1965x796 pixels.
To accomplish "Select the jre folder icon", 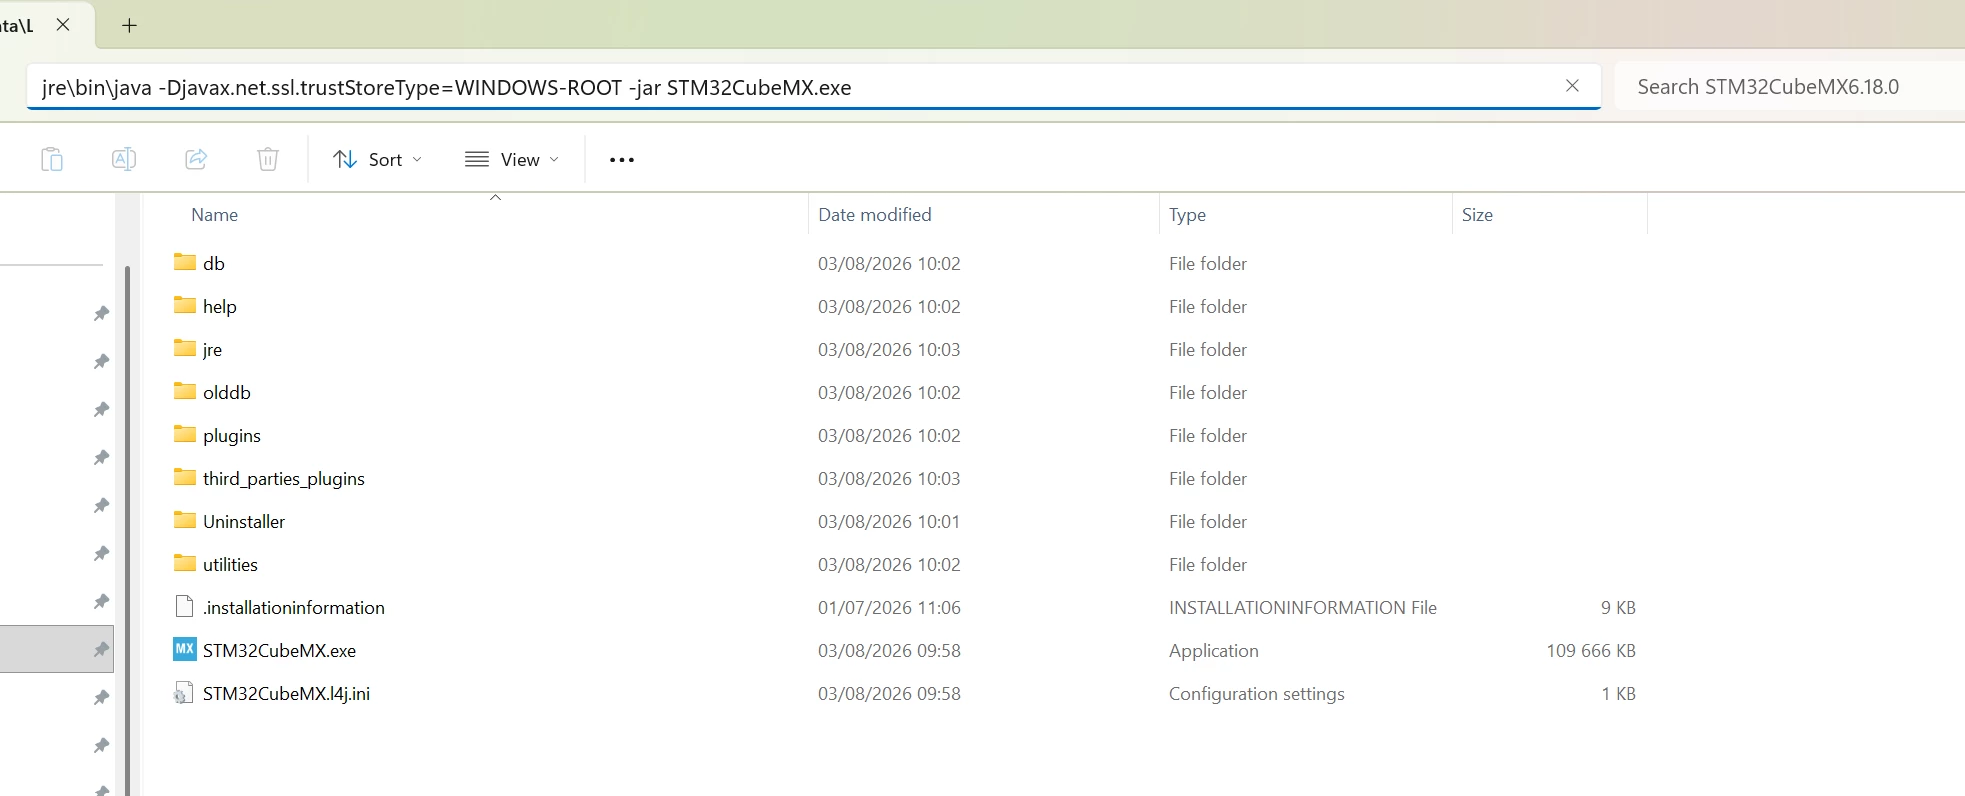I will pyautogui.click(x=185, y=348).
